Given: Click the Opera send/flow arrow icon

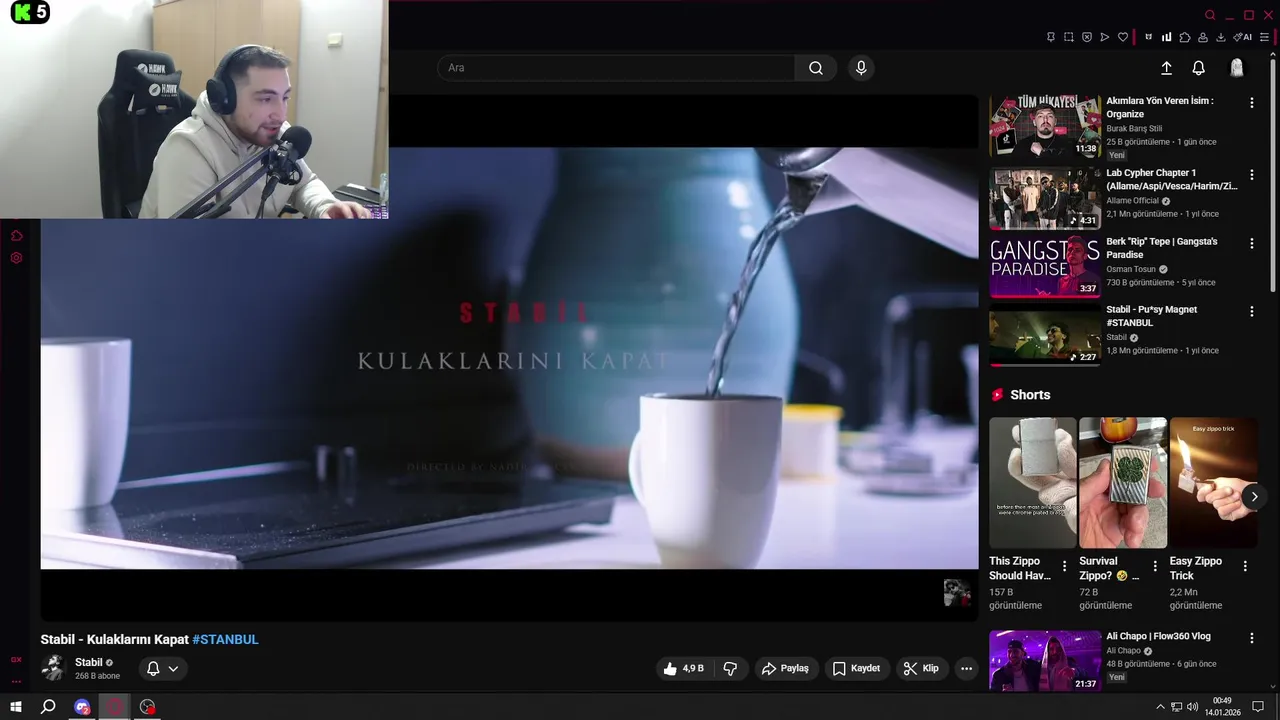Looking at the screenshot, I should click(x=1105, y=37).
